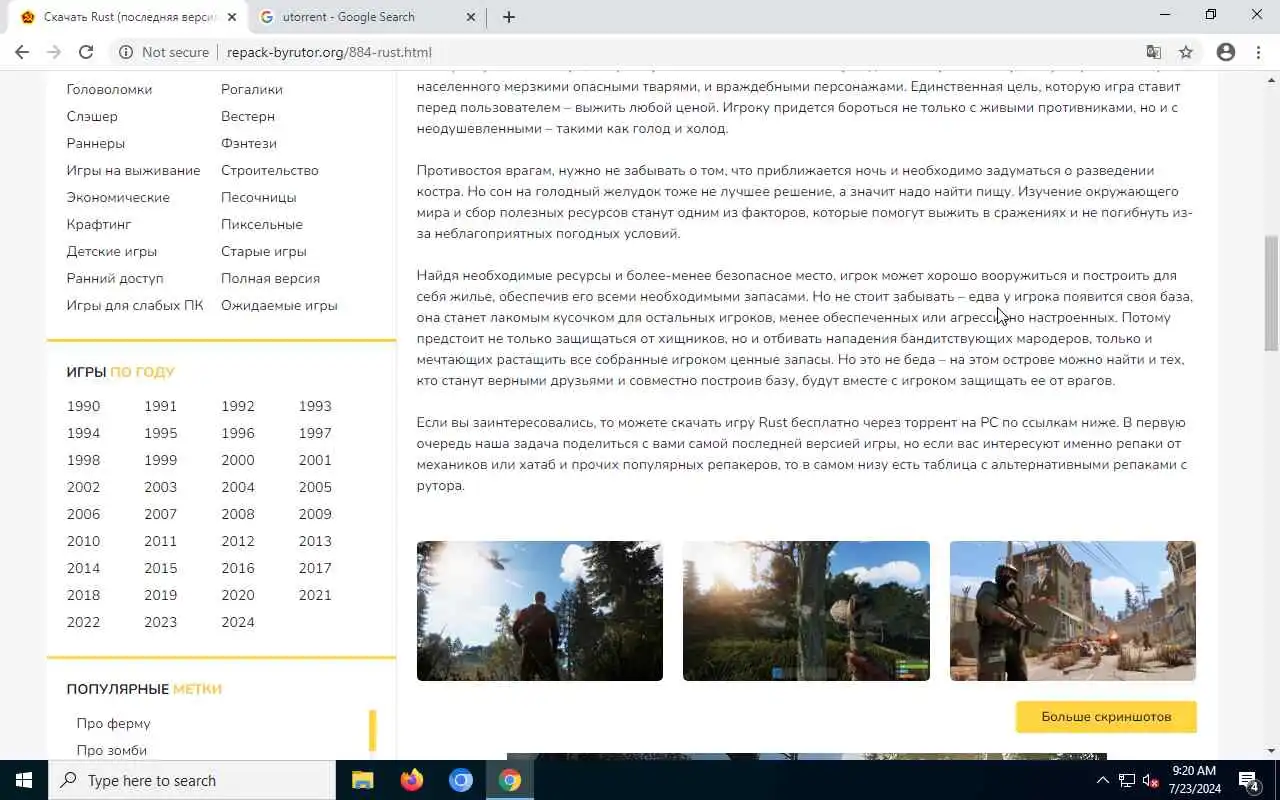1280x800 pixels.
Task: Open the middle forest screenshot thumbnail
Action: pyautogui.click(x=806, y=611)
